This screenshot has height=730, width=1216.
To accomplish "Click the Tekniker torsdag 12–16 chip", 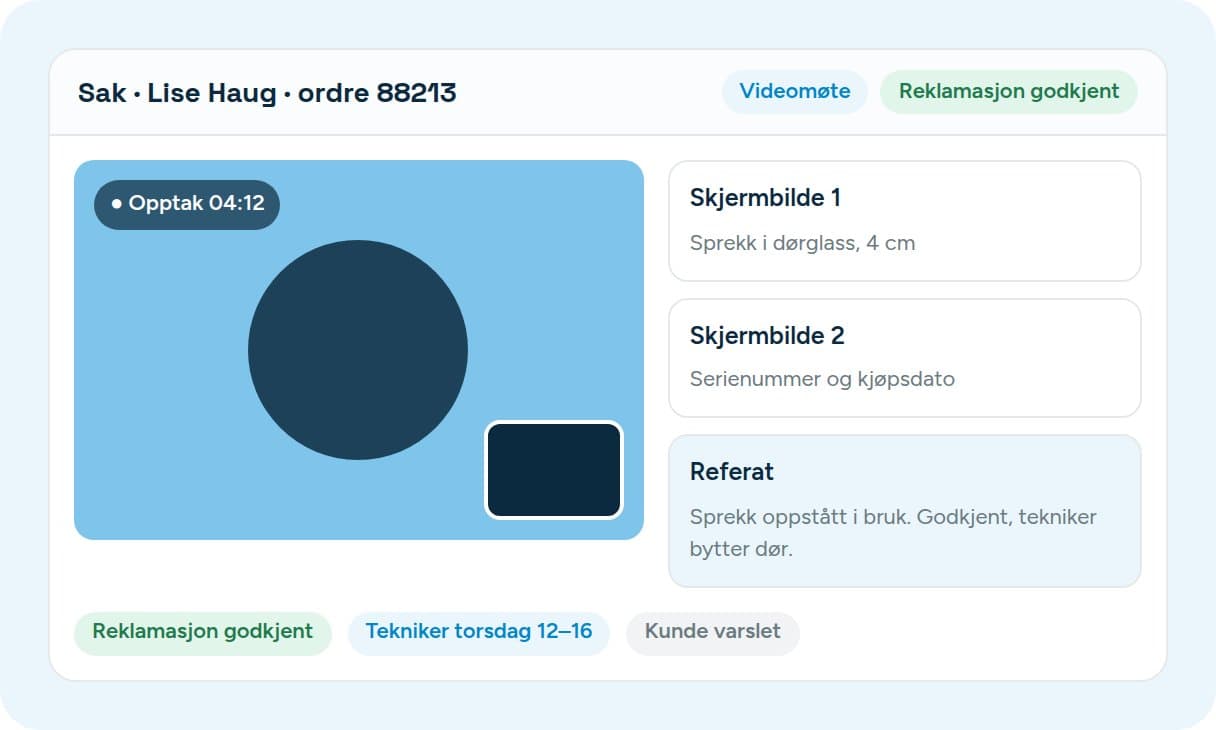I will 479,633.
